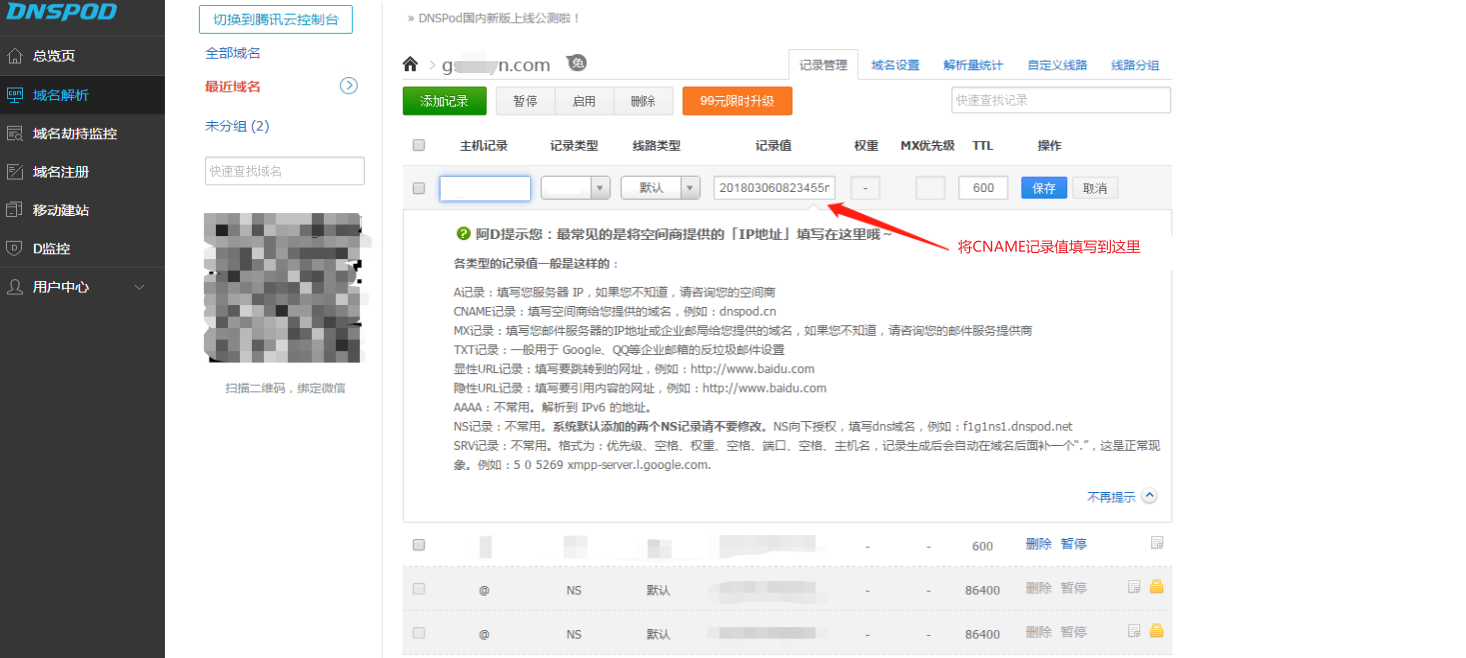Click the remark note icon in TTL 600 row
Viewport: 1466px width, 658px height.
point(1157,543)
